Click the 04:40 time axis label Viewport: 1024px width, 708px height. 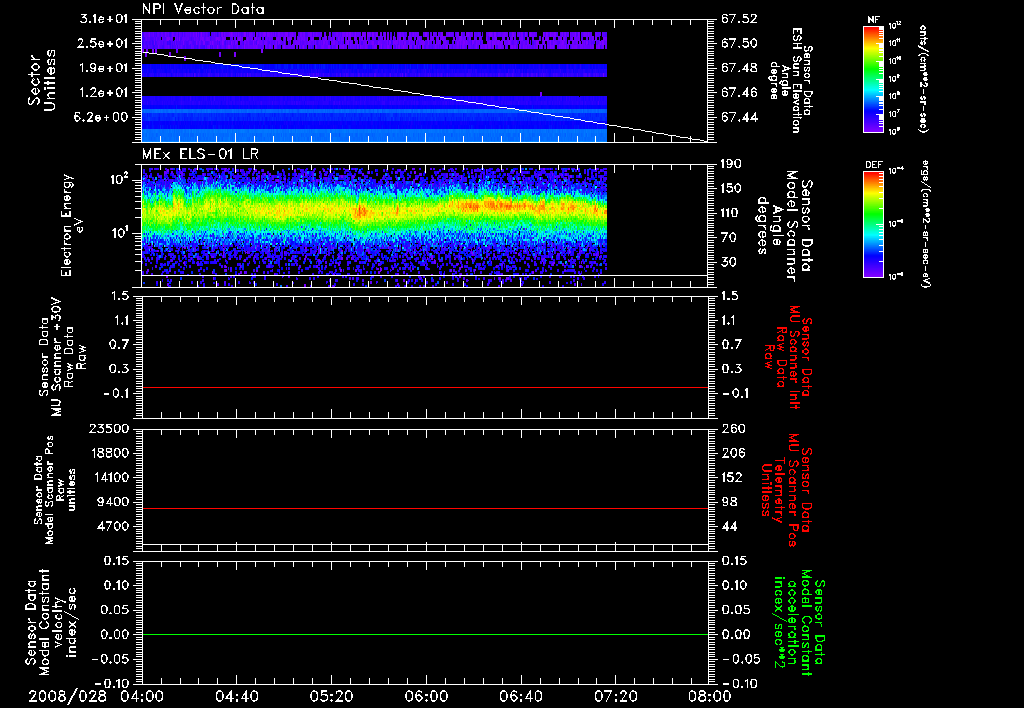click(236, 695)
